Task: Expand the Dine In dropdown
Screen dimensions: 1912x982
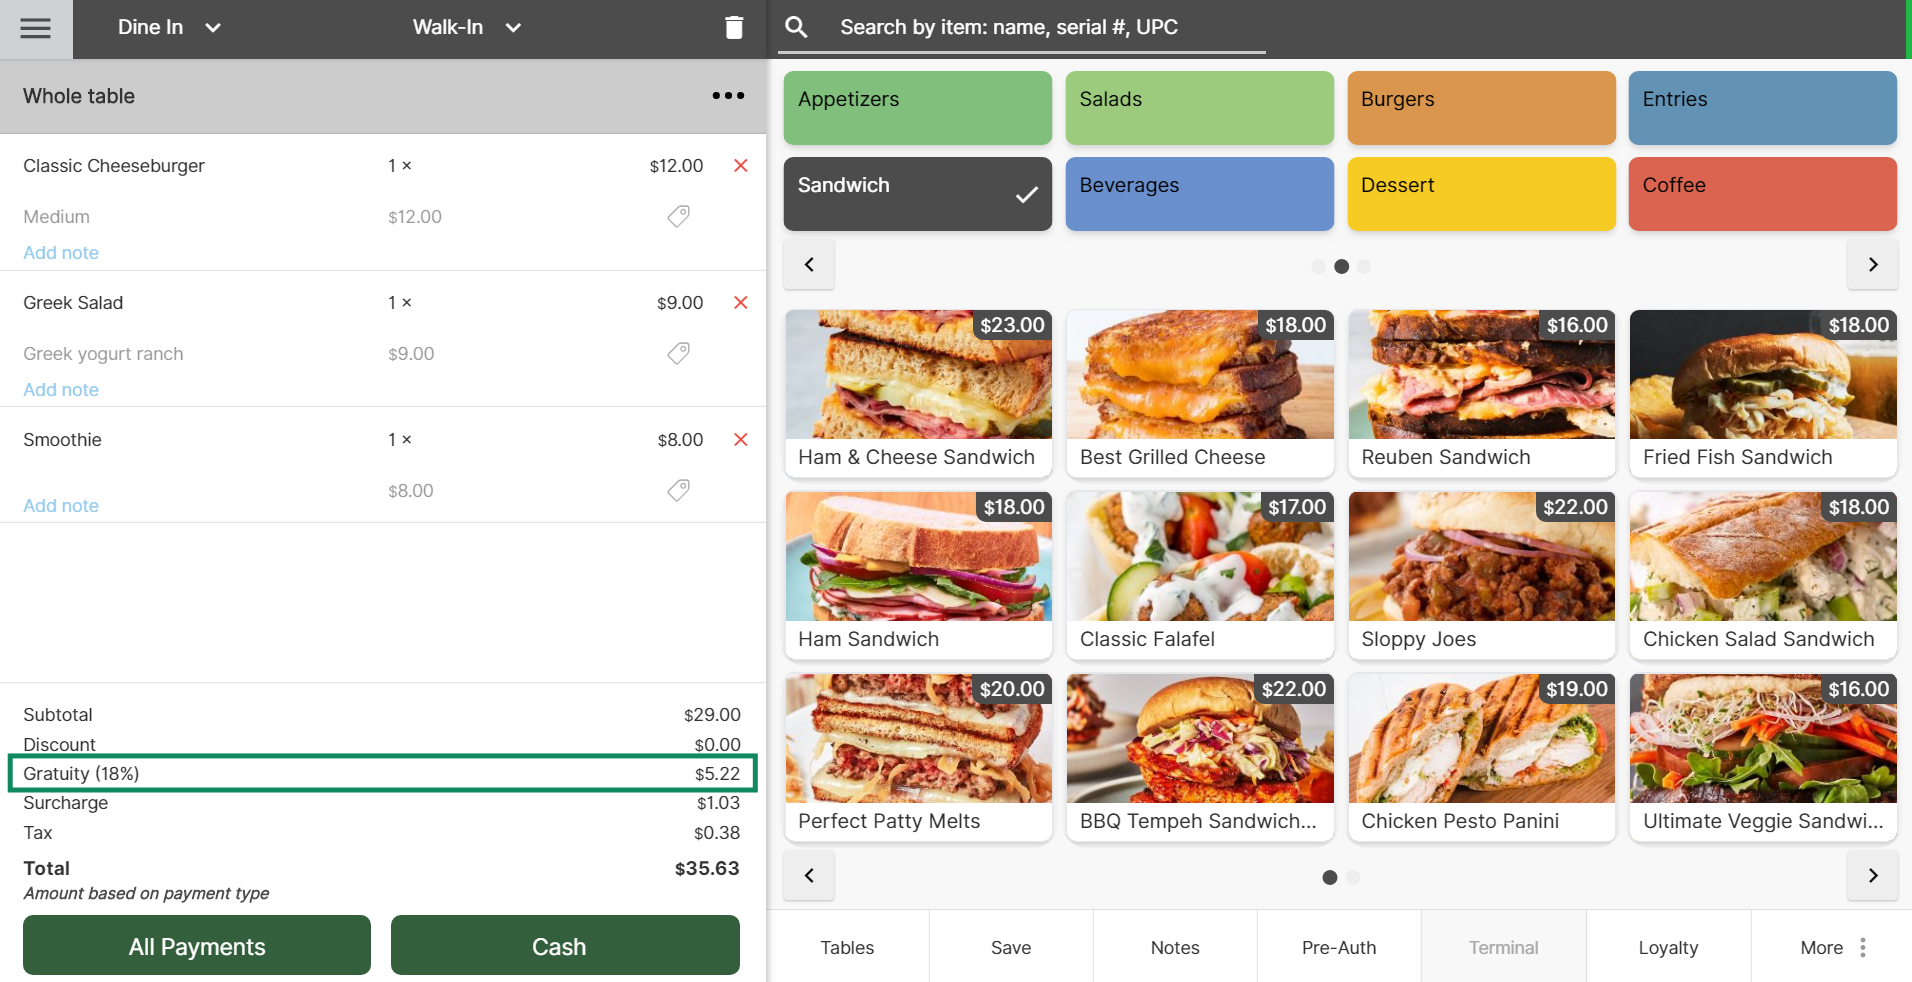Action: click(x=168, y=28)
